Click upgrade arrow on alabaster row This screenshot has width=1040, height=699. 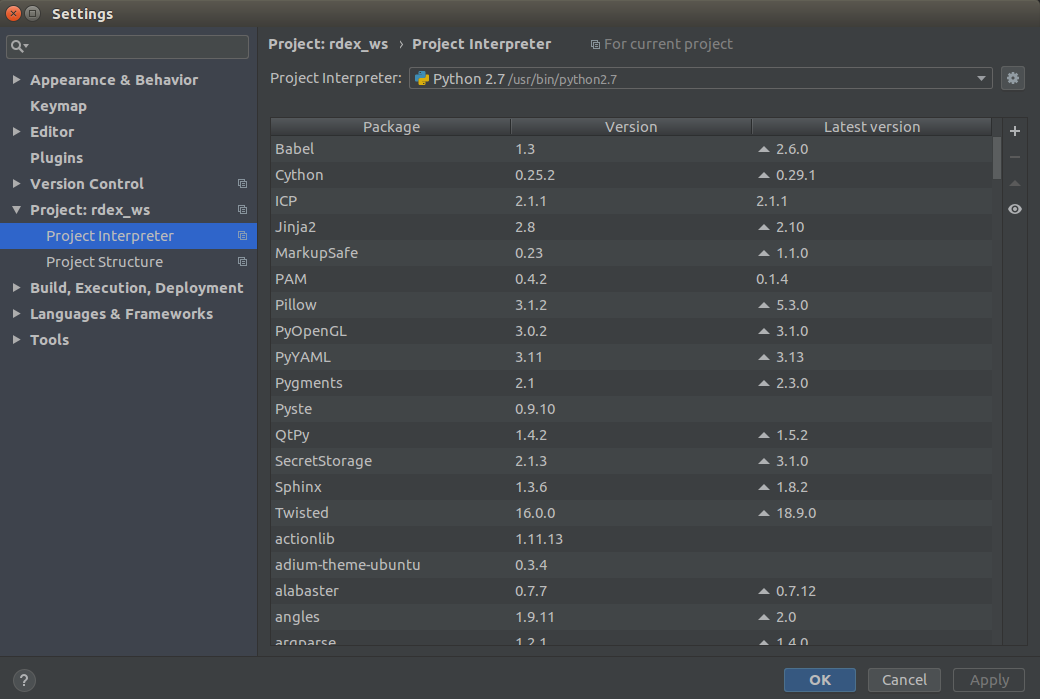tap(763, 591)
